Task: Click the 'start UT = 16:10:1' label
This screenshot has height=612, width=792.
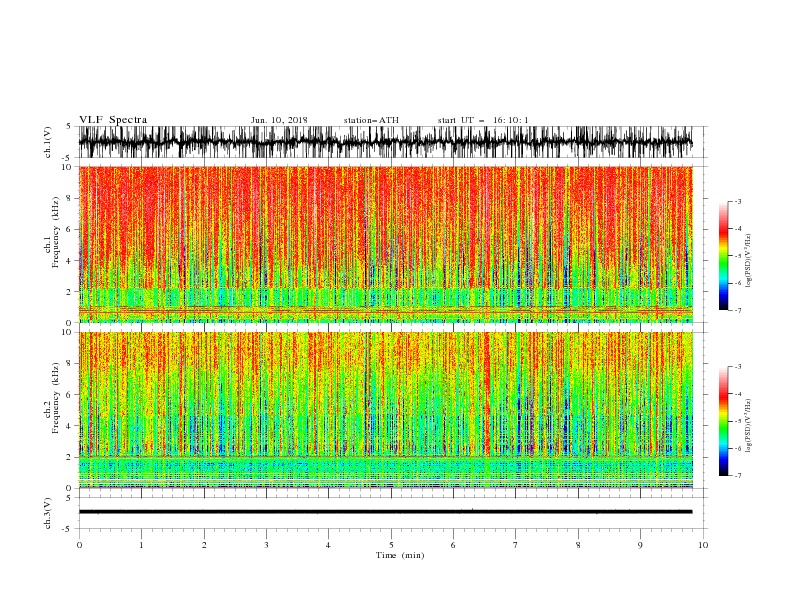Action: pos(483,120)
